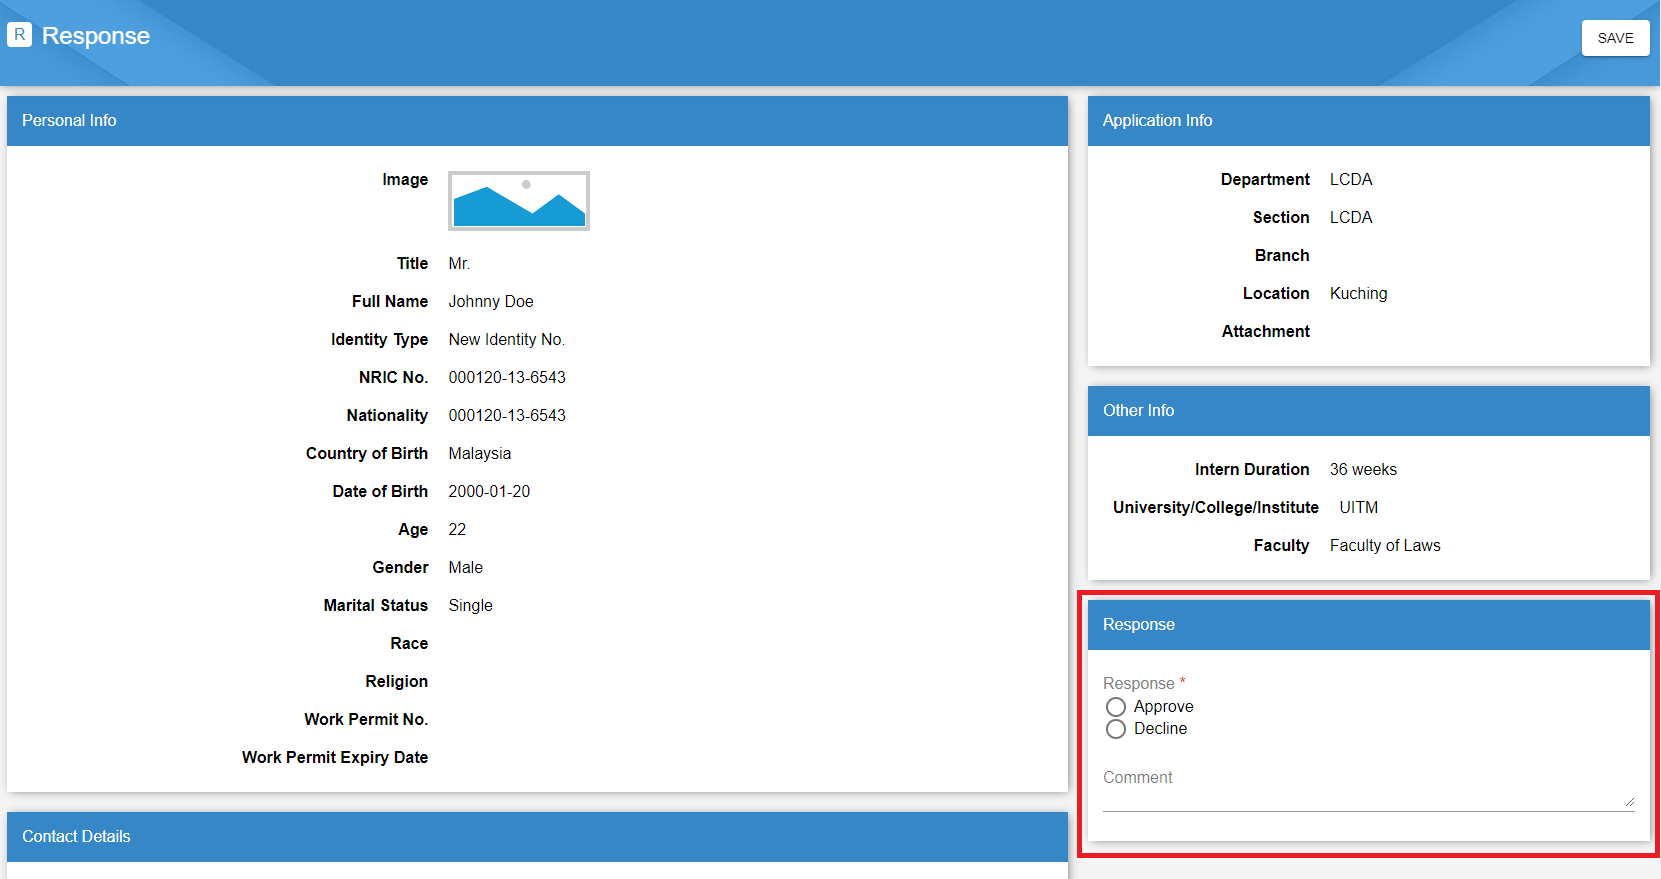Click the Nationality value 000120-13-6543

[x=507, y=416]
